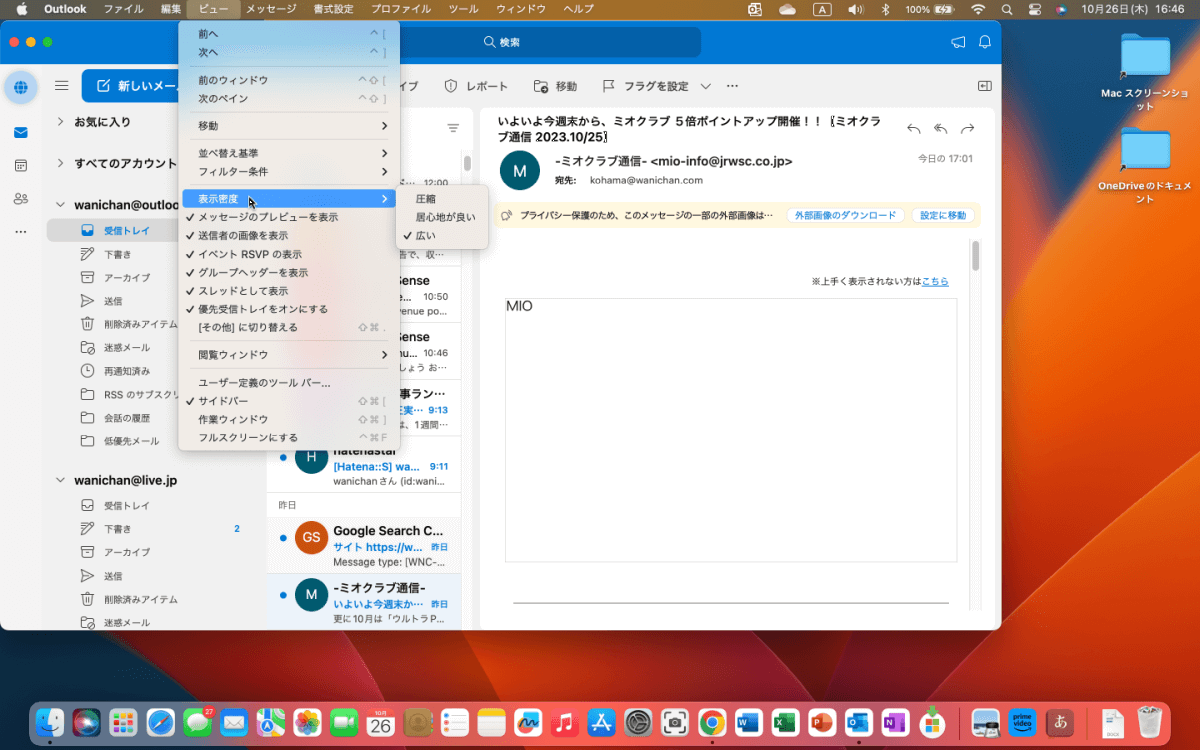The width and height of the screenshot is (1200, 750).
Task: Expand the すべてのアカウント section chevron
Action: coord(60,163)
